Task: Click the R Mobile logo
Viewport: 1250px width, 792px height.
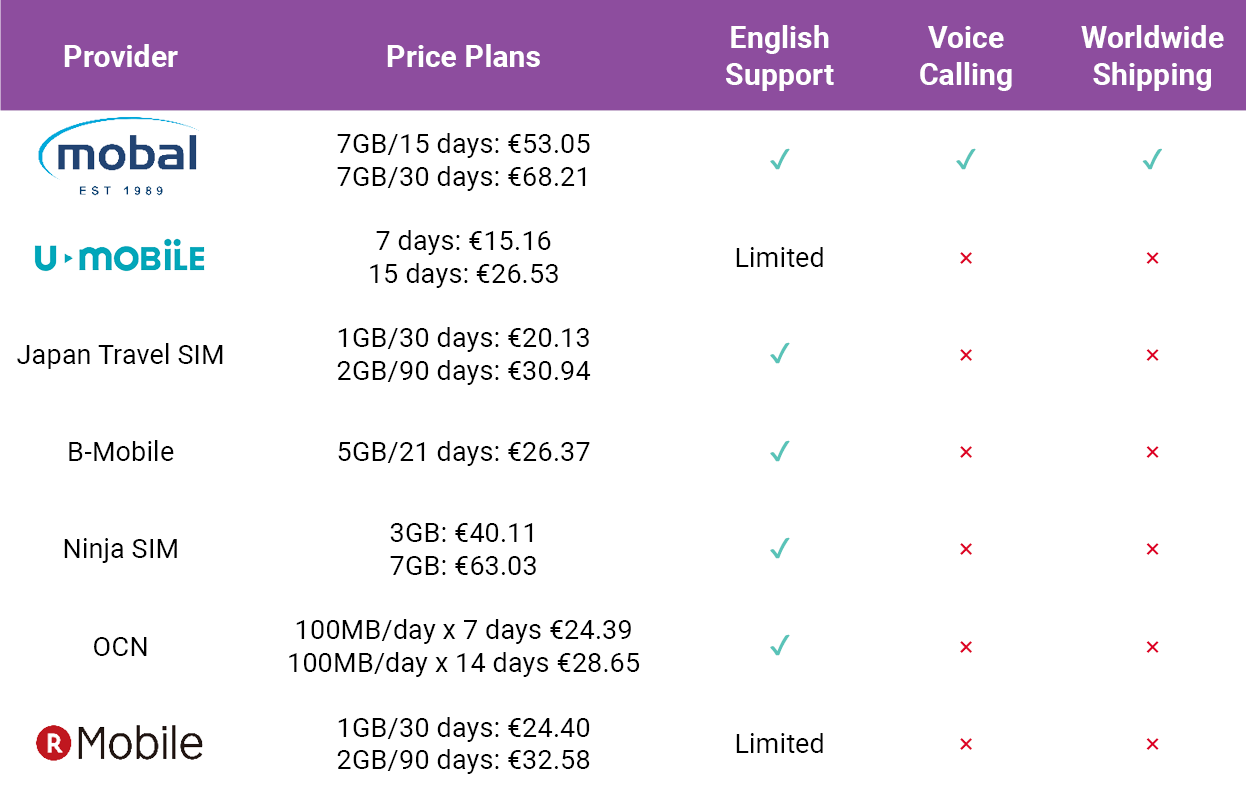Action: point(119,744)
